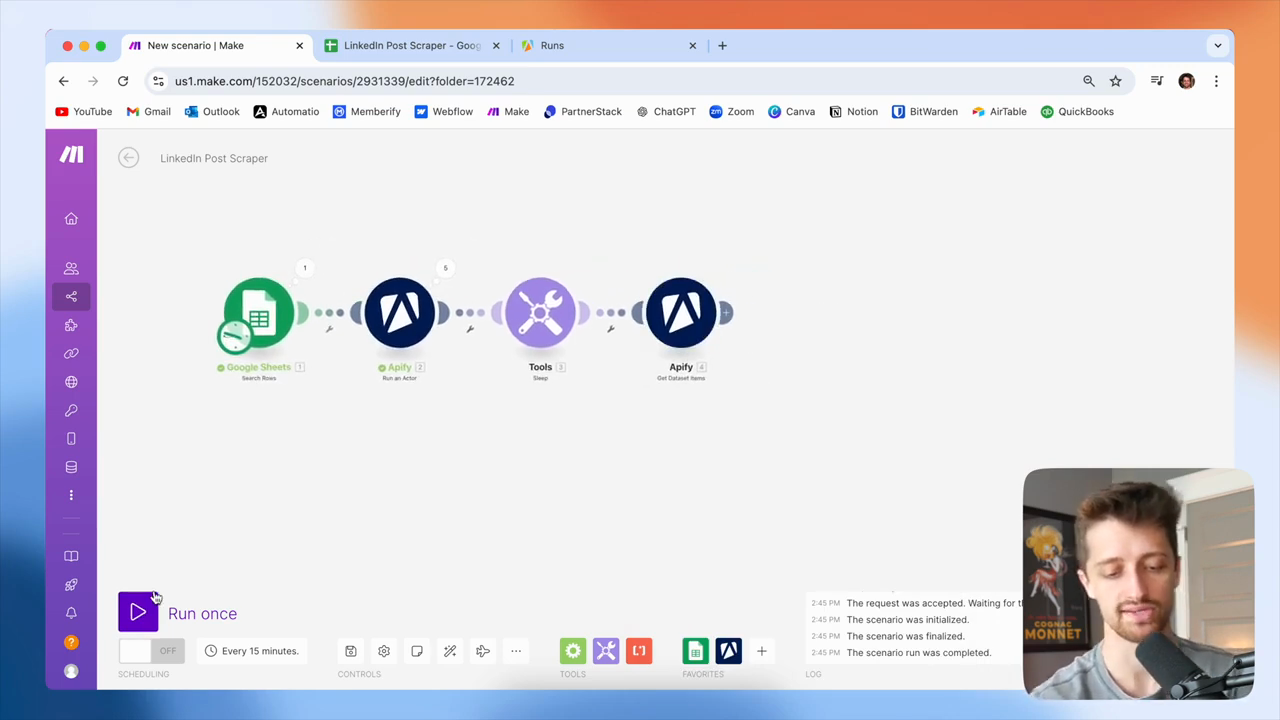Open the Home page from the sidebar
The image size is (1280, 720).
pos(71,219)
